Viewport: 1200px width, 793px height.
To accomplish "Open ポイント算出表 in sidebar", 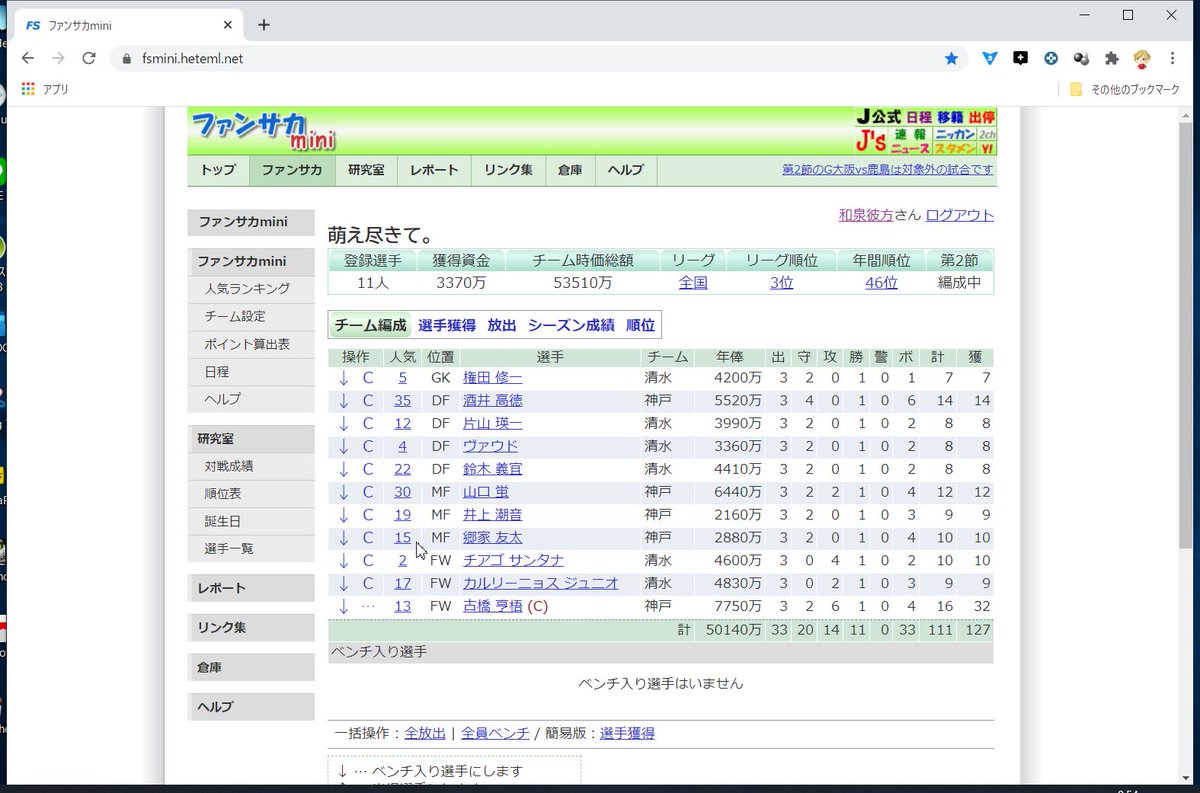I will coord(247,344).
